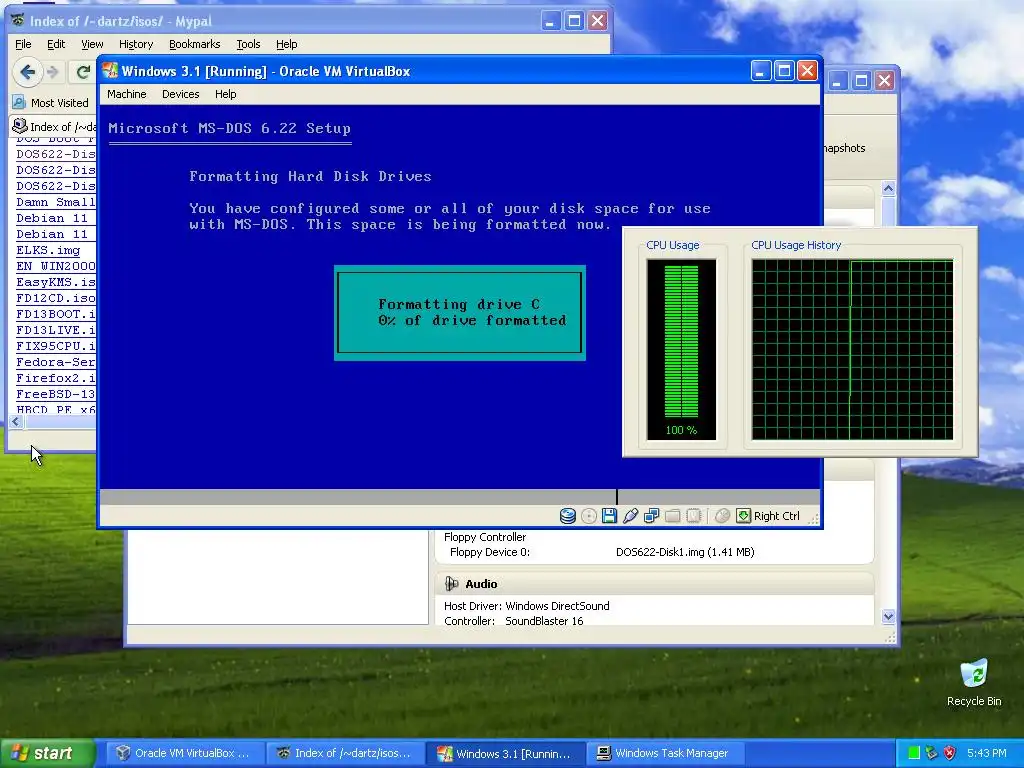Click the Safely Remove Hardware tray icon
Viewport: 1024px width, 768px height.
pos(931,753)
